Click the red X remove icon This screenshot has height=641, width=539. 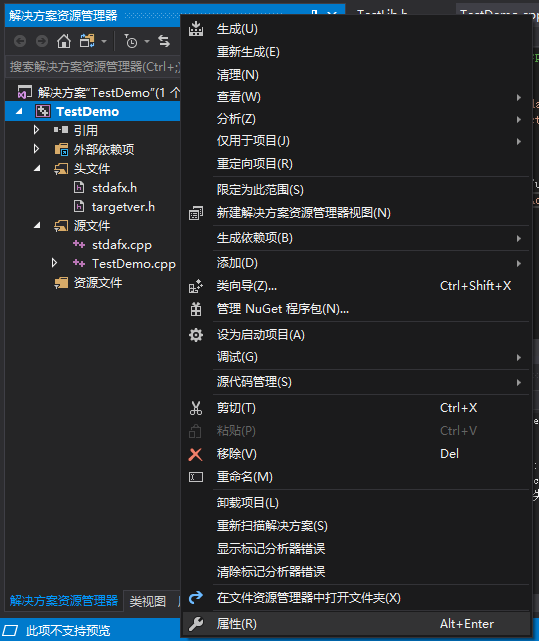click(x=195, y=454)
